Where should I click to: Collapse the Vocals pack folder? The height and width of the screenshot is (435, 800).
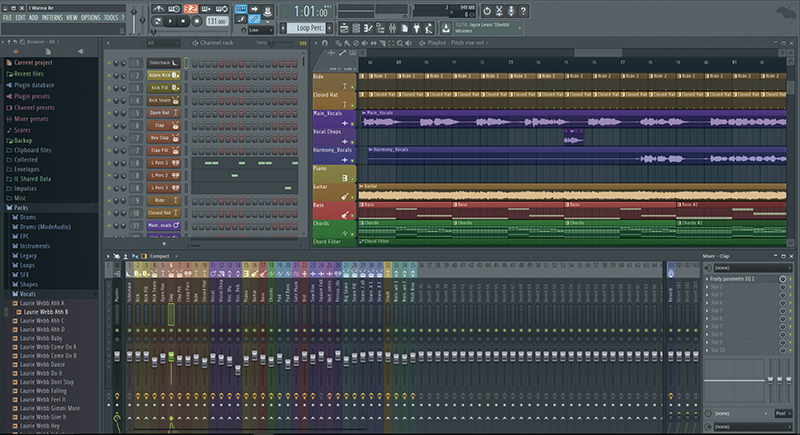28,294
